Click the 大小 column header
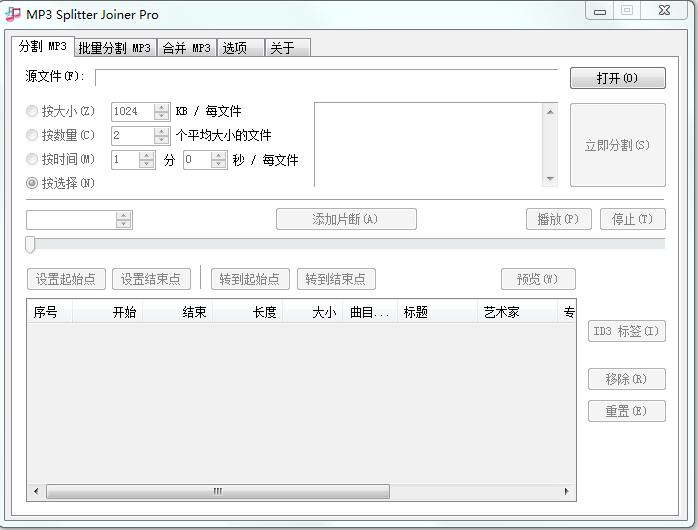 click(x=312, y=312)
